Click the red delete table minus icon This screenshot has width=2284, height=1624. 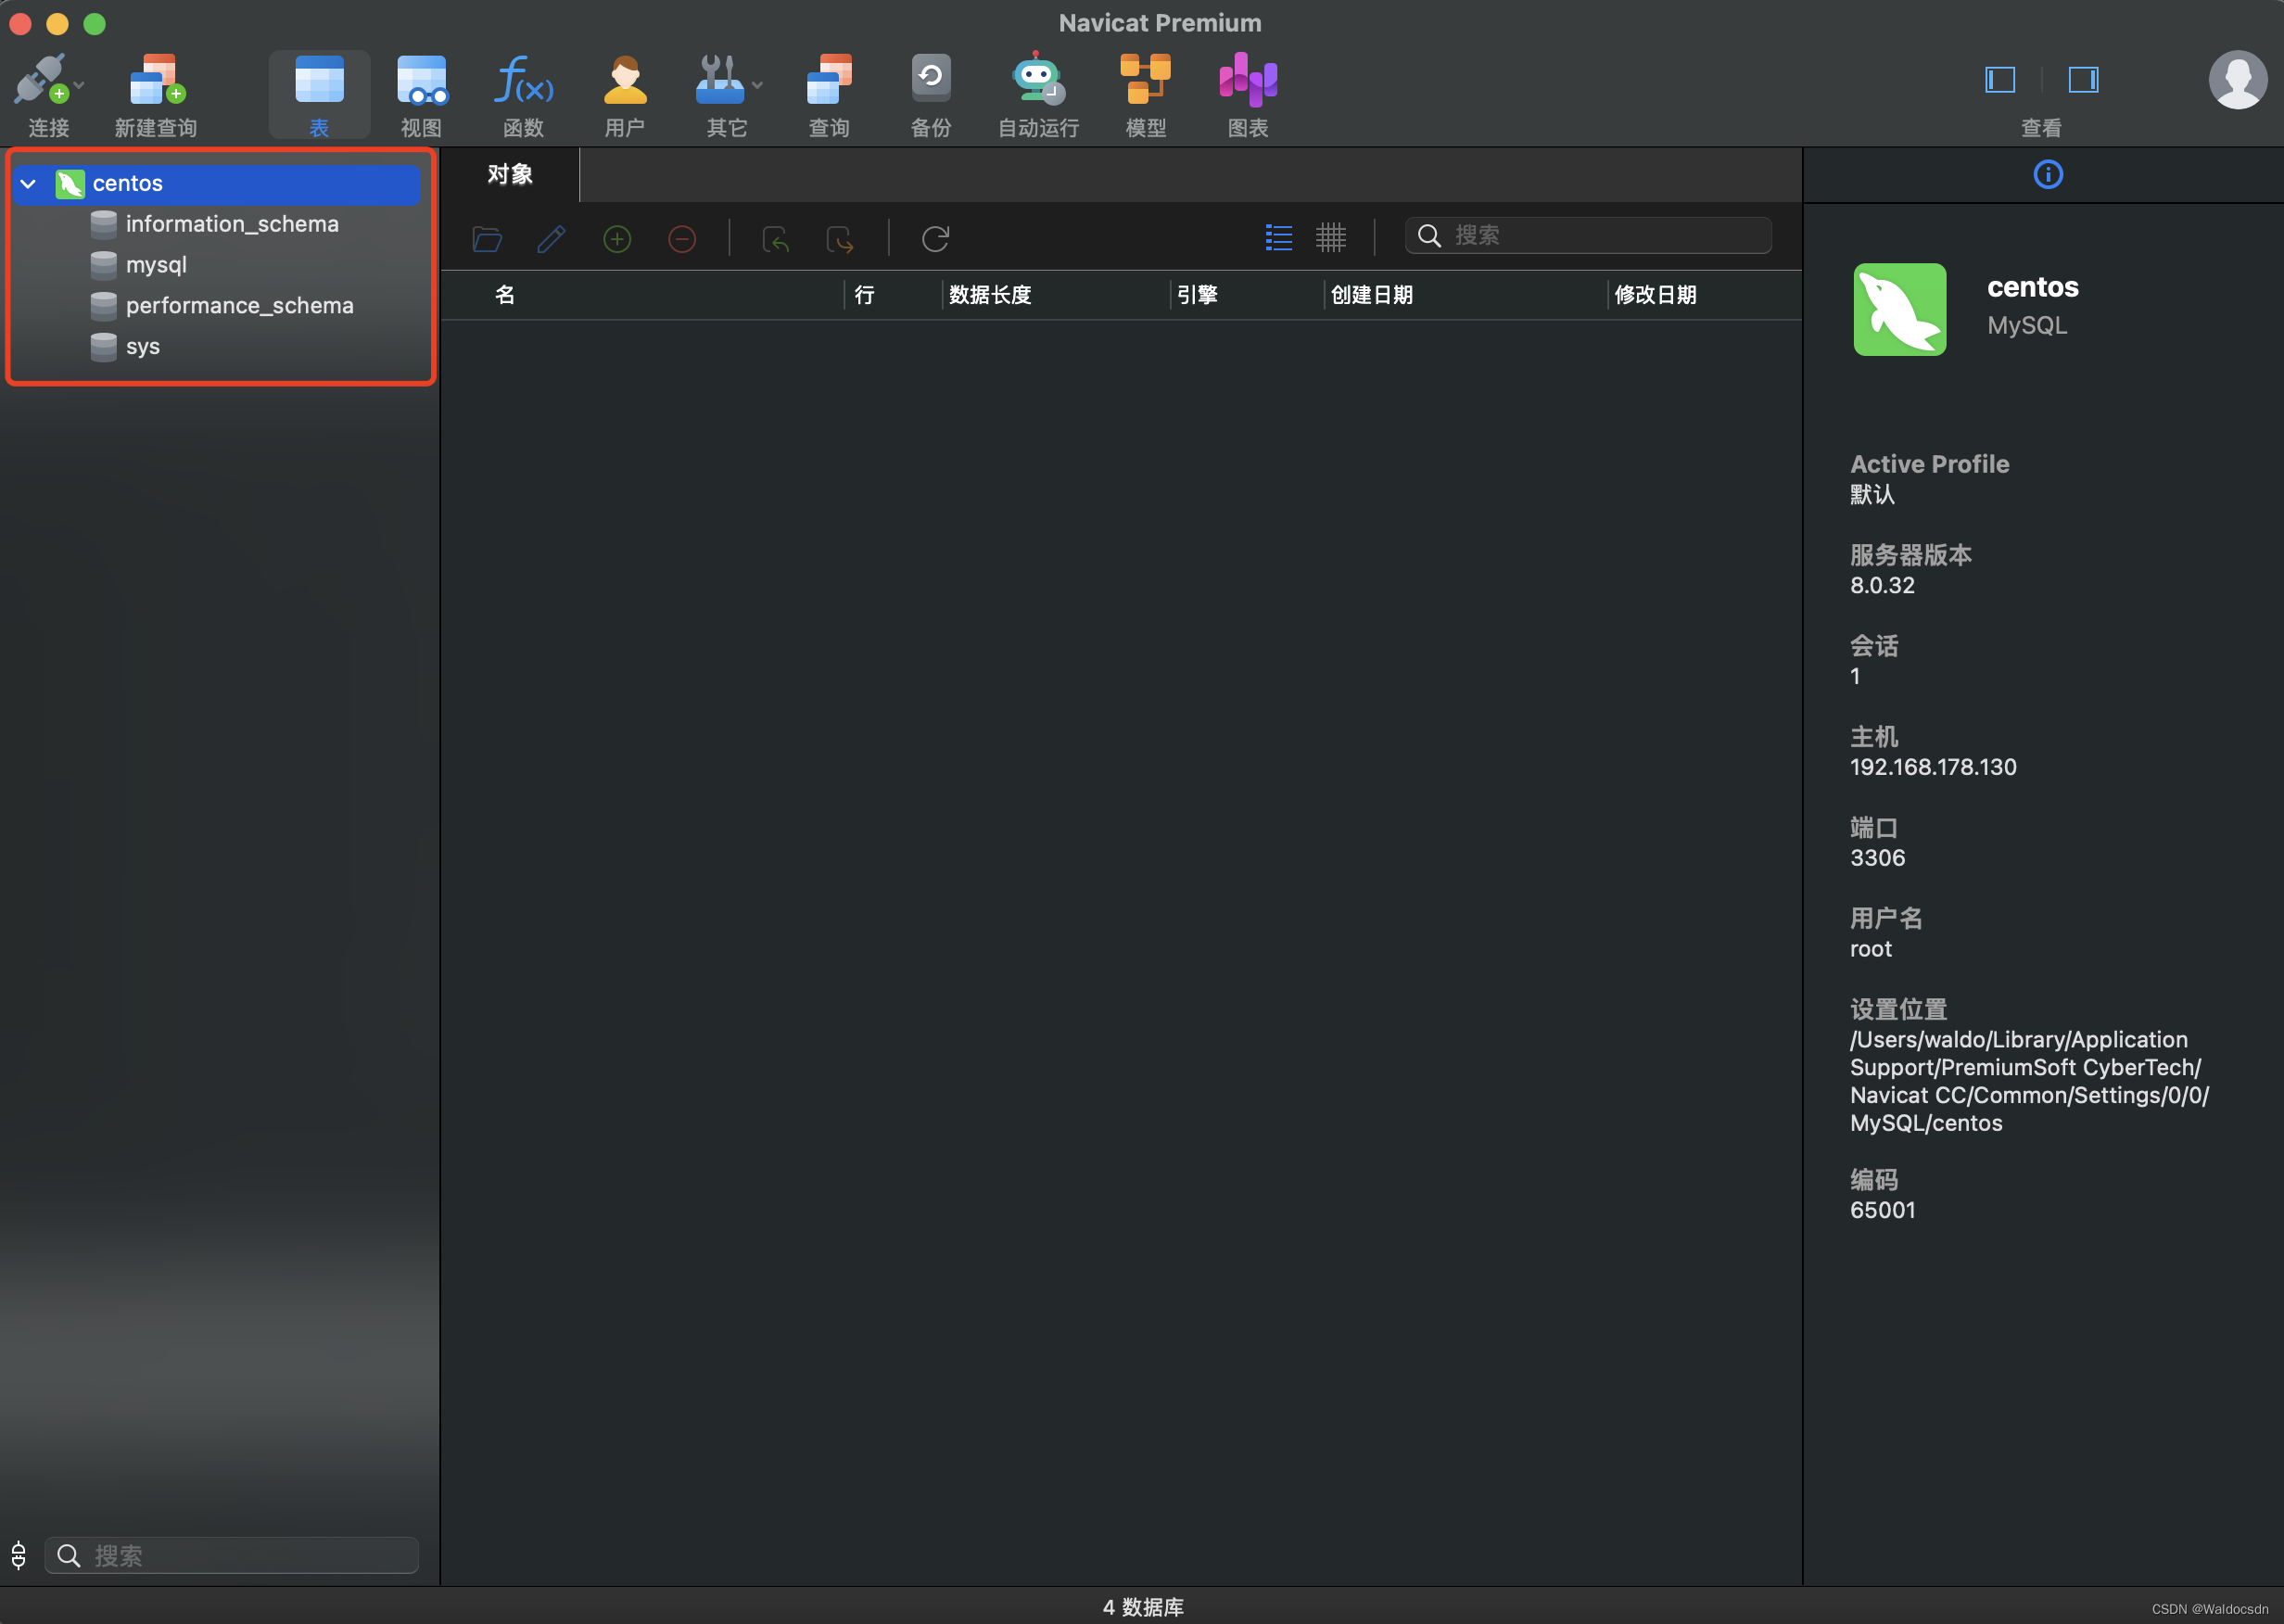point(682,239)
